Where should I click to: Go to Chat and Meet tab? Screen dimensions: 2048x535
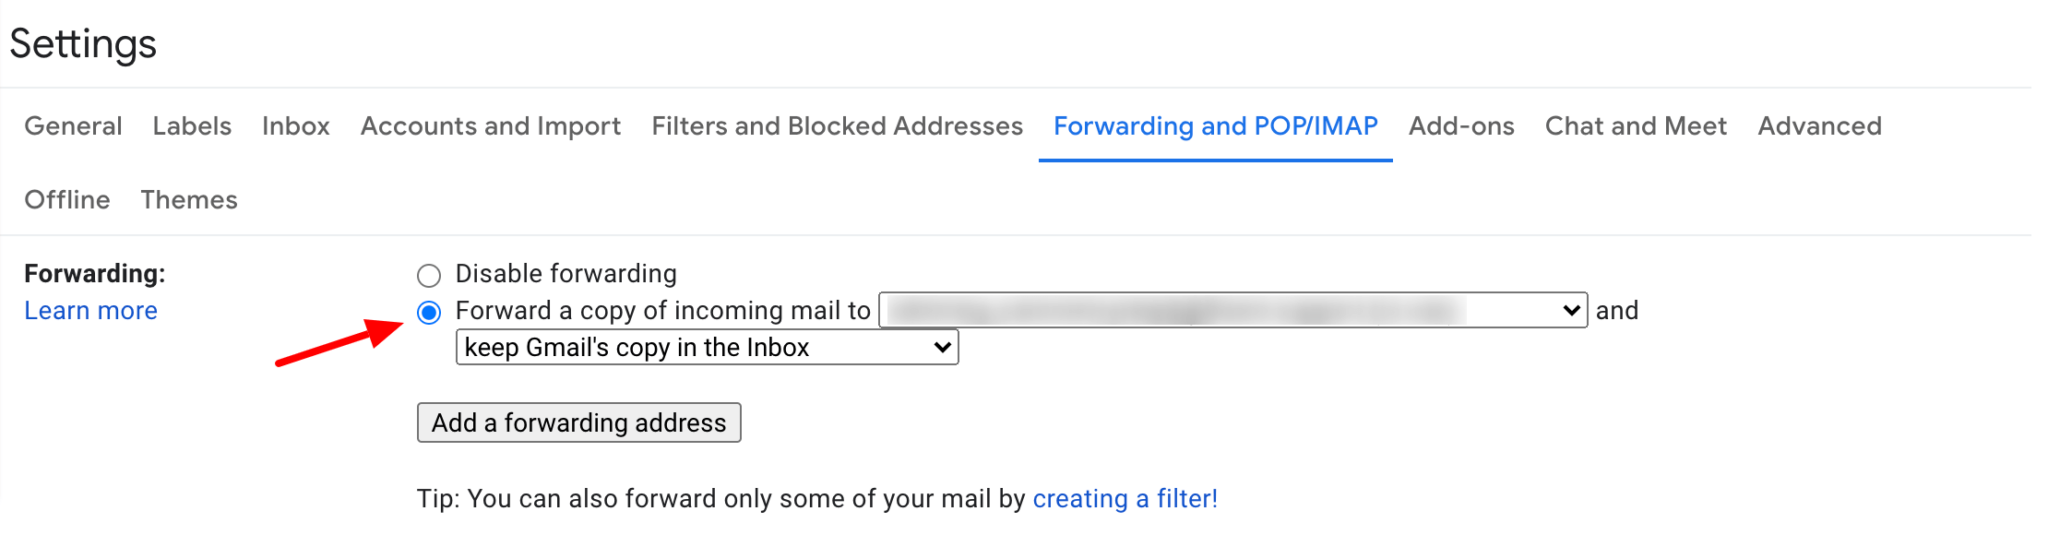tap(1636, 126)
